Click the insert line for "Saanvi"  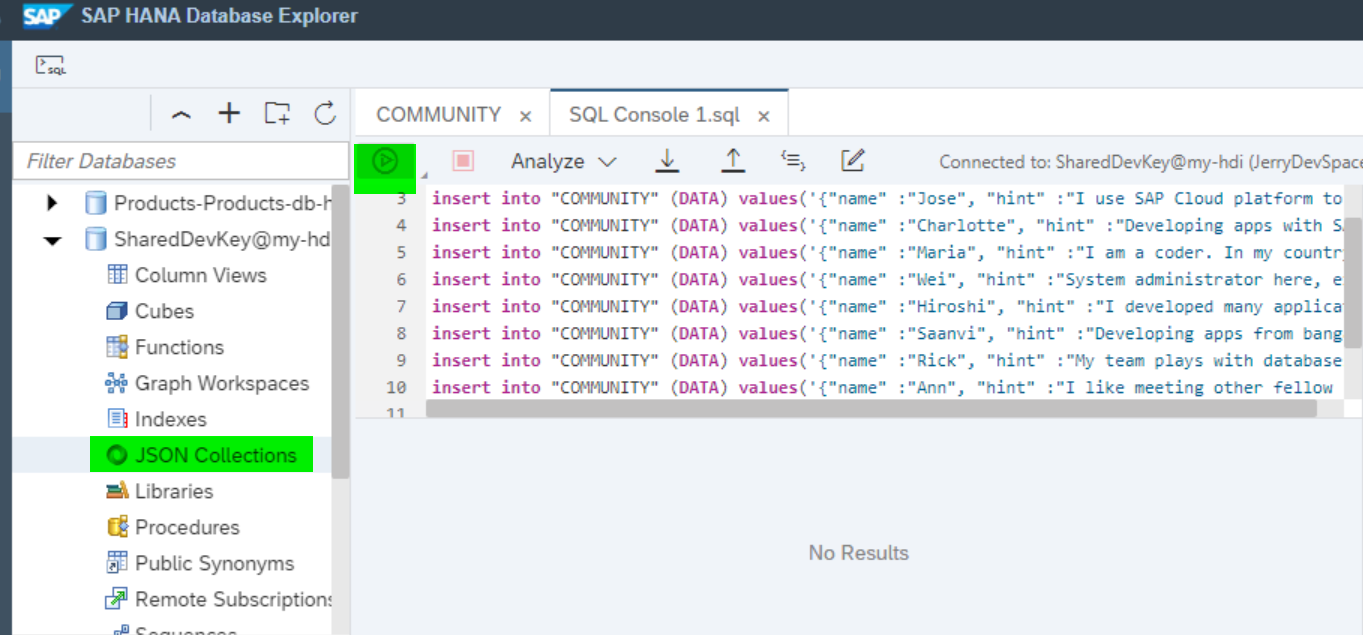point(887,333)
